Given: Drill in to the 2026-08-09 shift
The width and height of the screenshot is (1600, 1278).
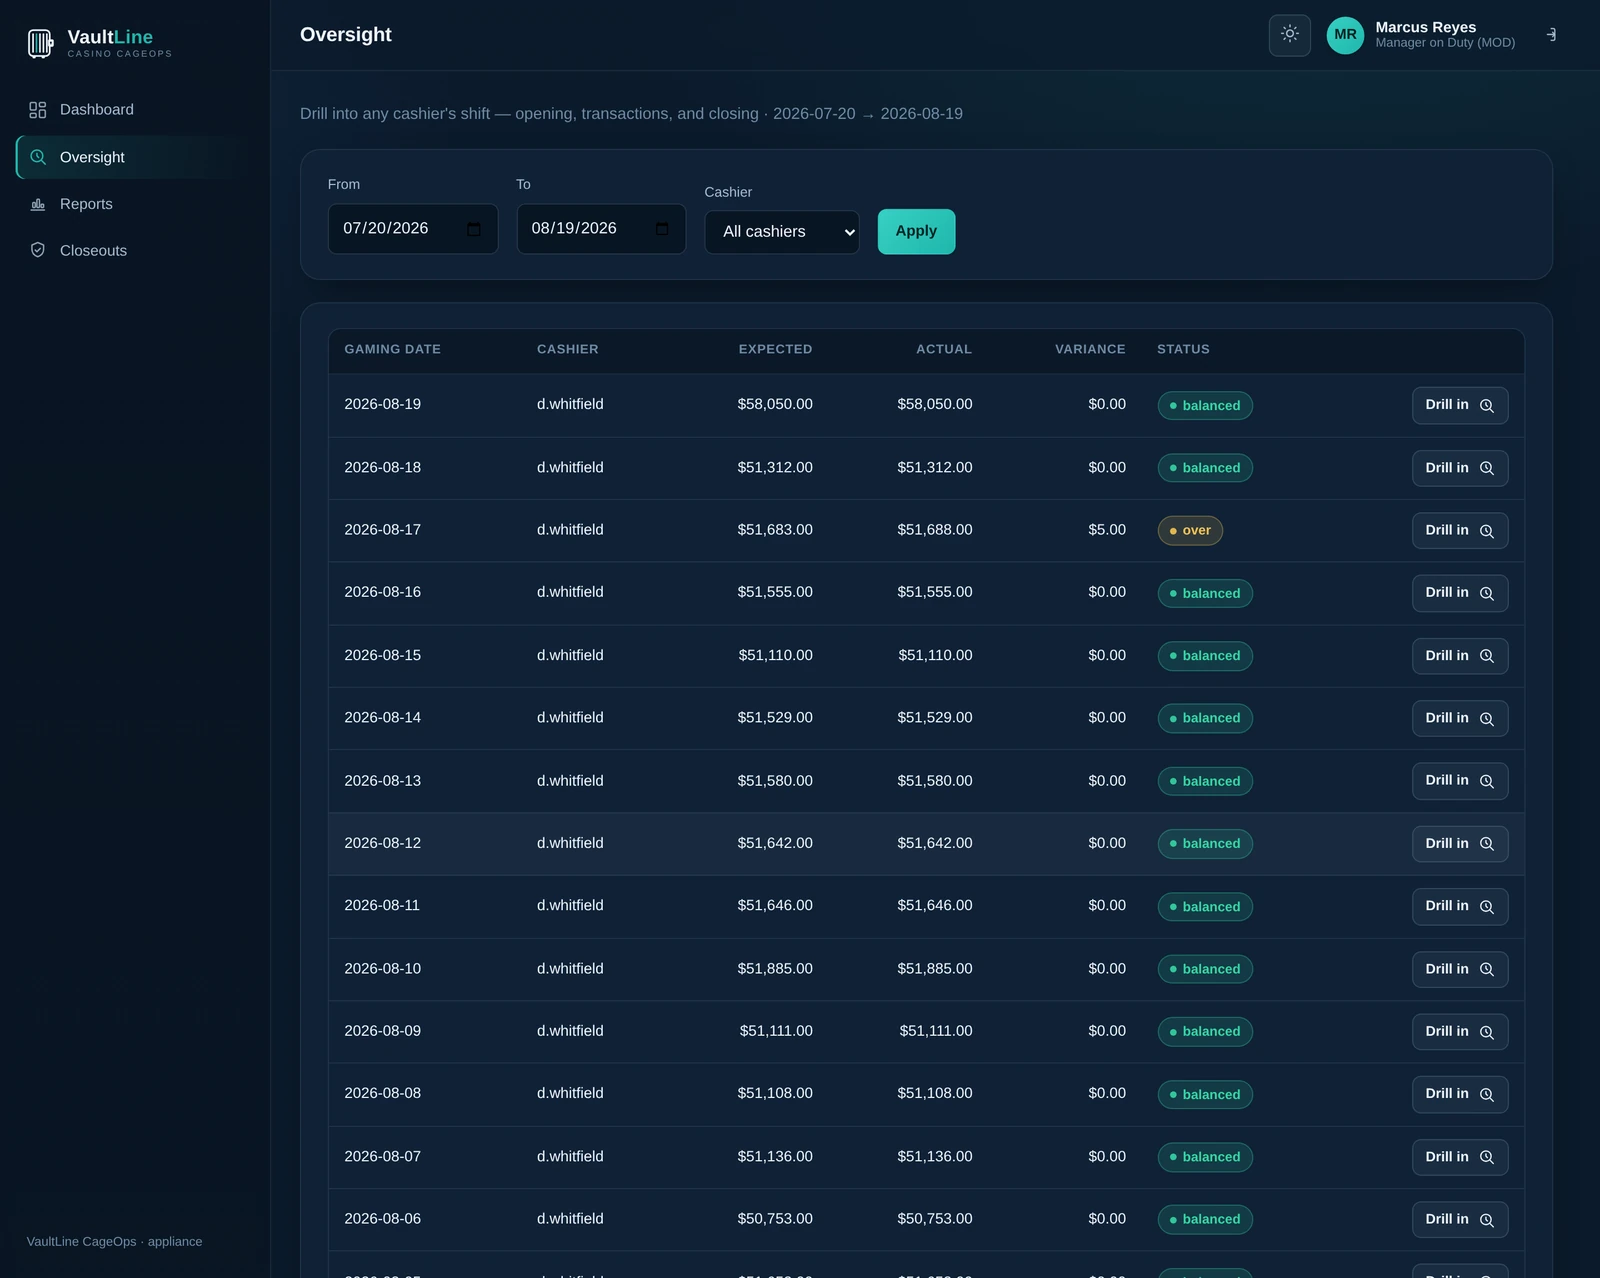Looking at the screenshot, I should (1460, 1031).
